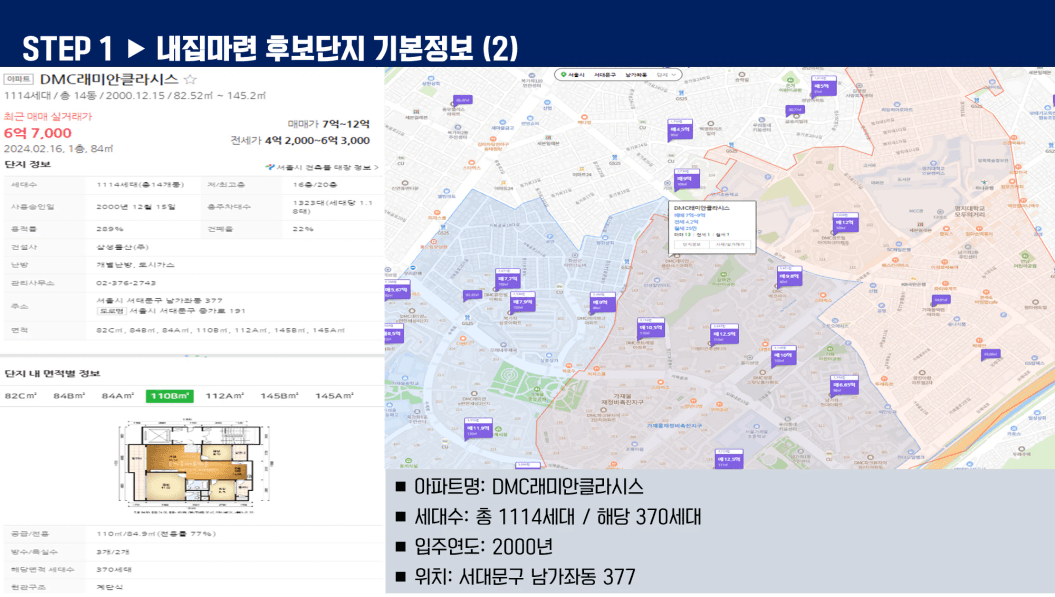Click 시세/실거래가 button in the map popup
Viewport: 1055px width, 597px height.
[x=730, y=244]
